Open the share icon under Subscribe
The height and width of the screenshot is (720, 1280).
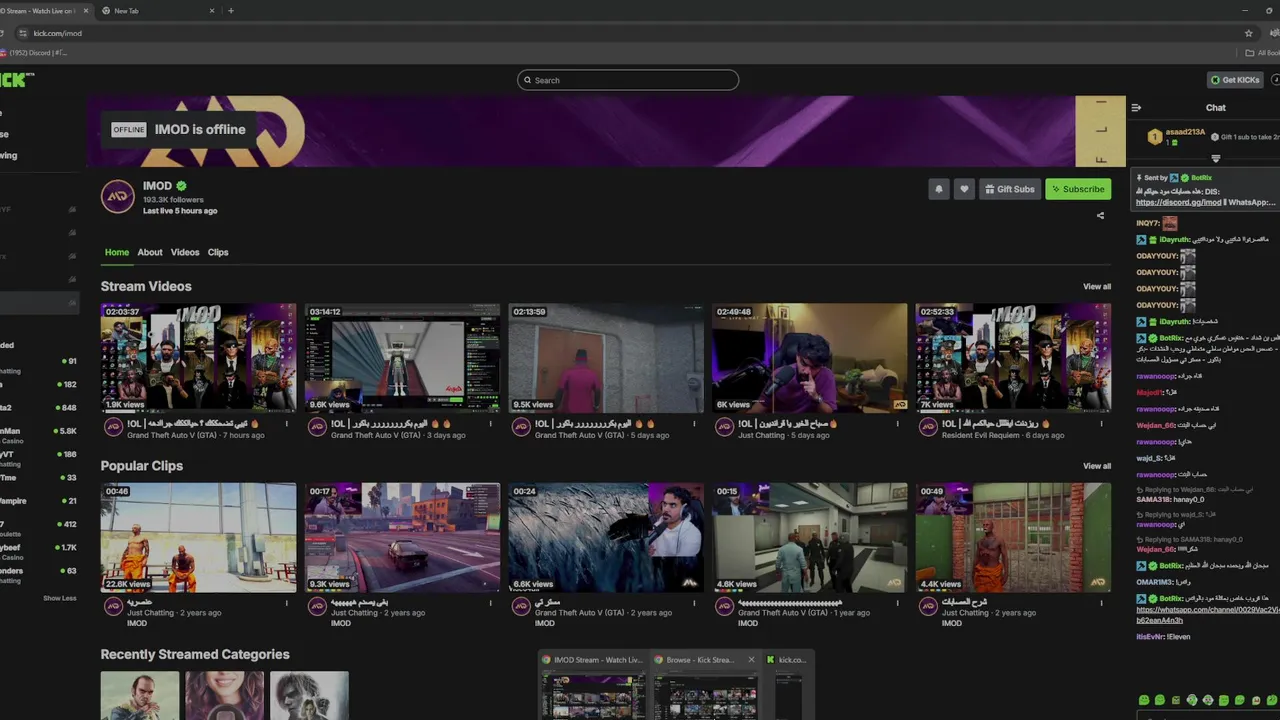[1100, 215]
